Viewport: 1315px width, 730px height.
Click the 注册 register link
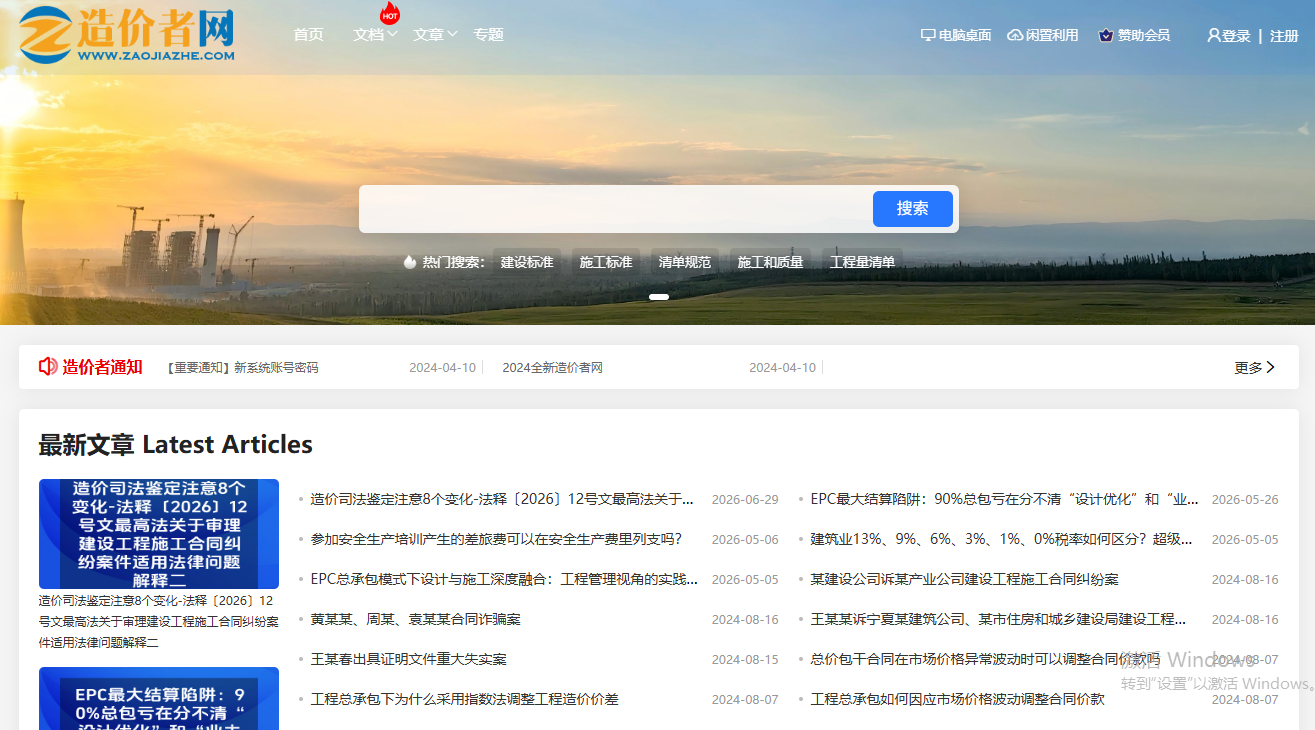1284,36
